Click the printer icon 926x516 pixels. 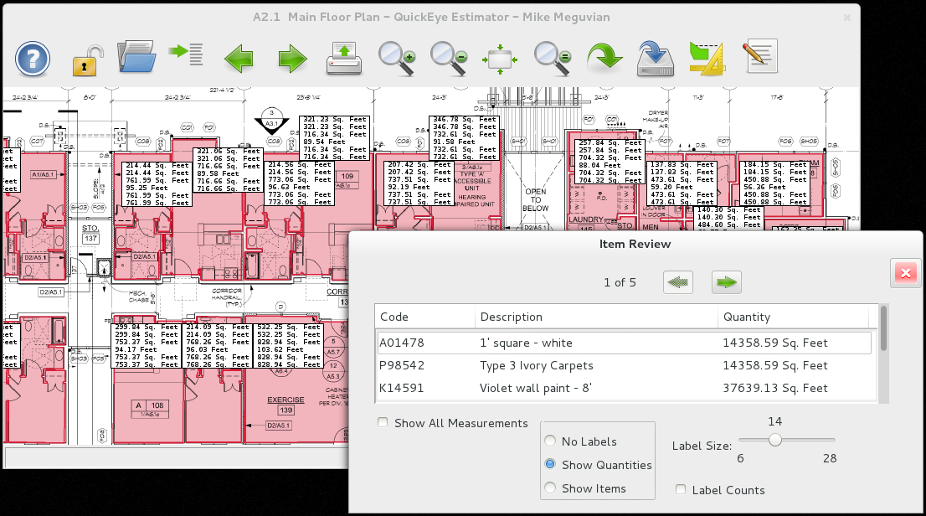tap(344, 58)
